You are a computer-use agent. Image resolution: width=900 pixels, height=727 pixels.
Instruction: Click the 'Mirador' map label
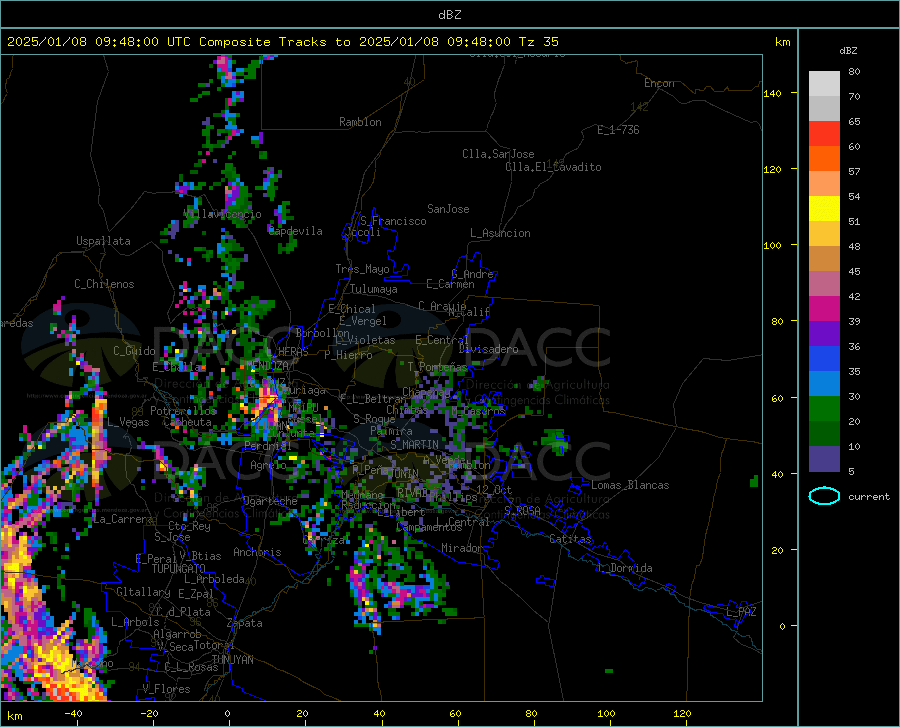click(462, 548)
